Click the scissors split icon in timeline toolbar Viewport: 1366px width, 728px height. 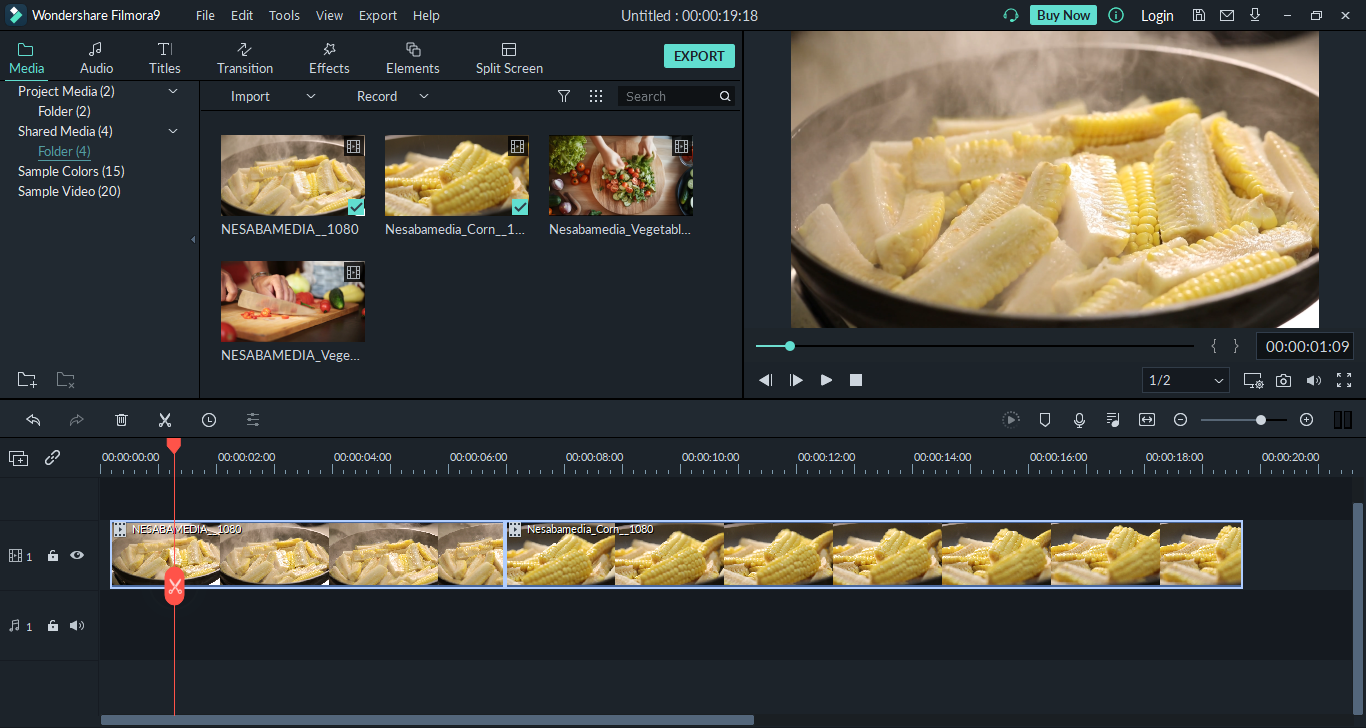165,420
